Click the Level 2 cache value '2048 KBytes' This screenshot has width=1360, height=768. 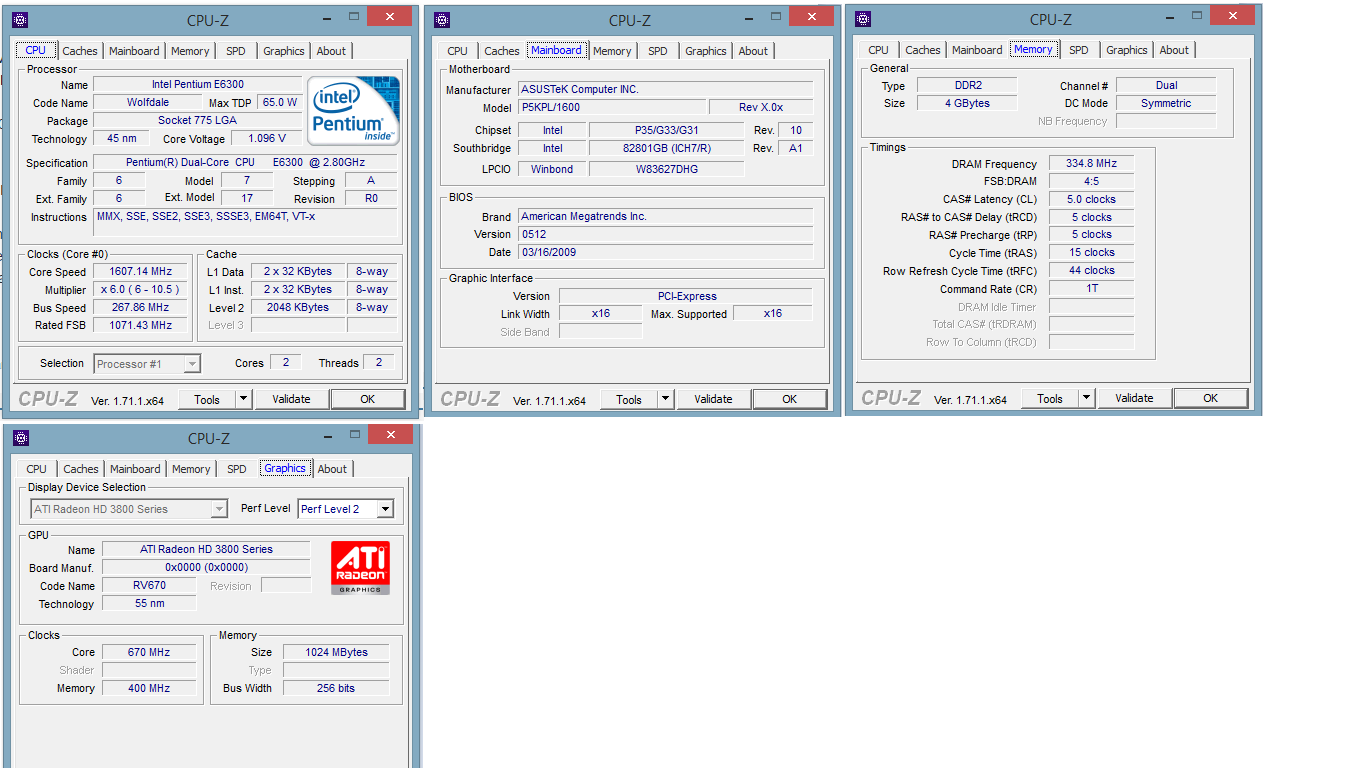click(x=298, y=308)
